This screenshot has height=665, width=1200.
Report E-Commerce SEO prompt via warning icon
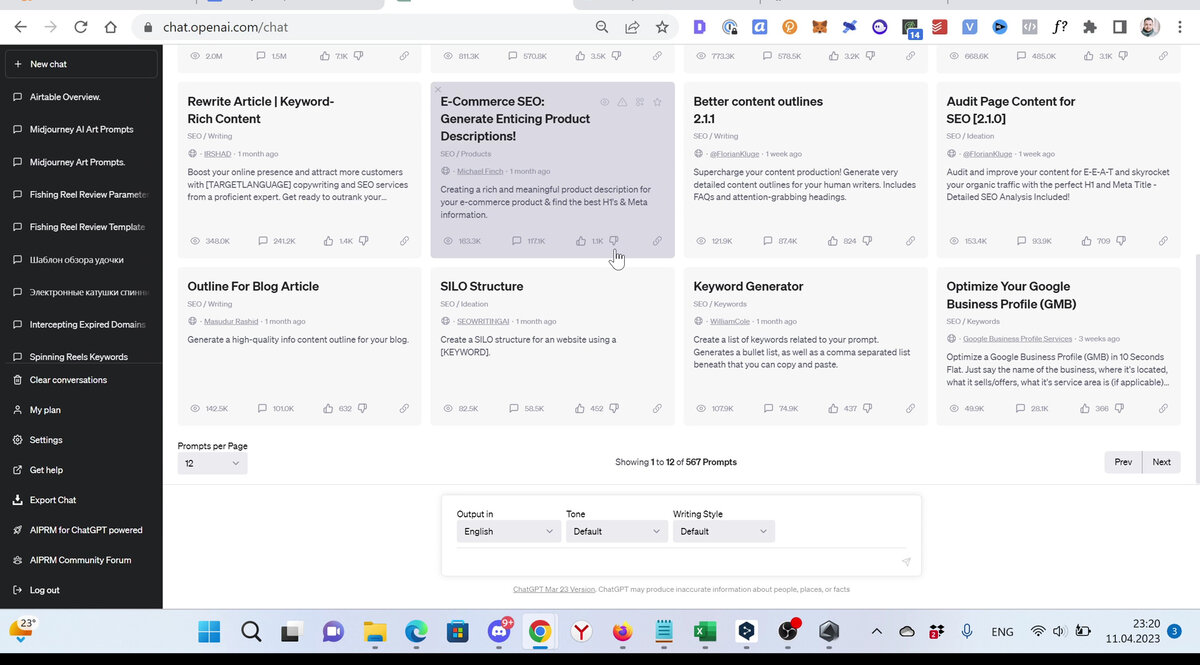[622, 102]
